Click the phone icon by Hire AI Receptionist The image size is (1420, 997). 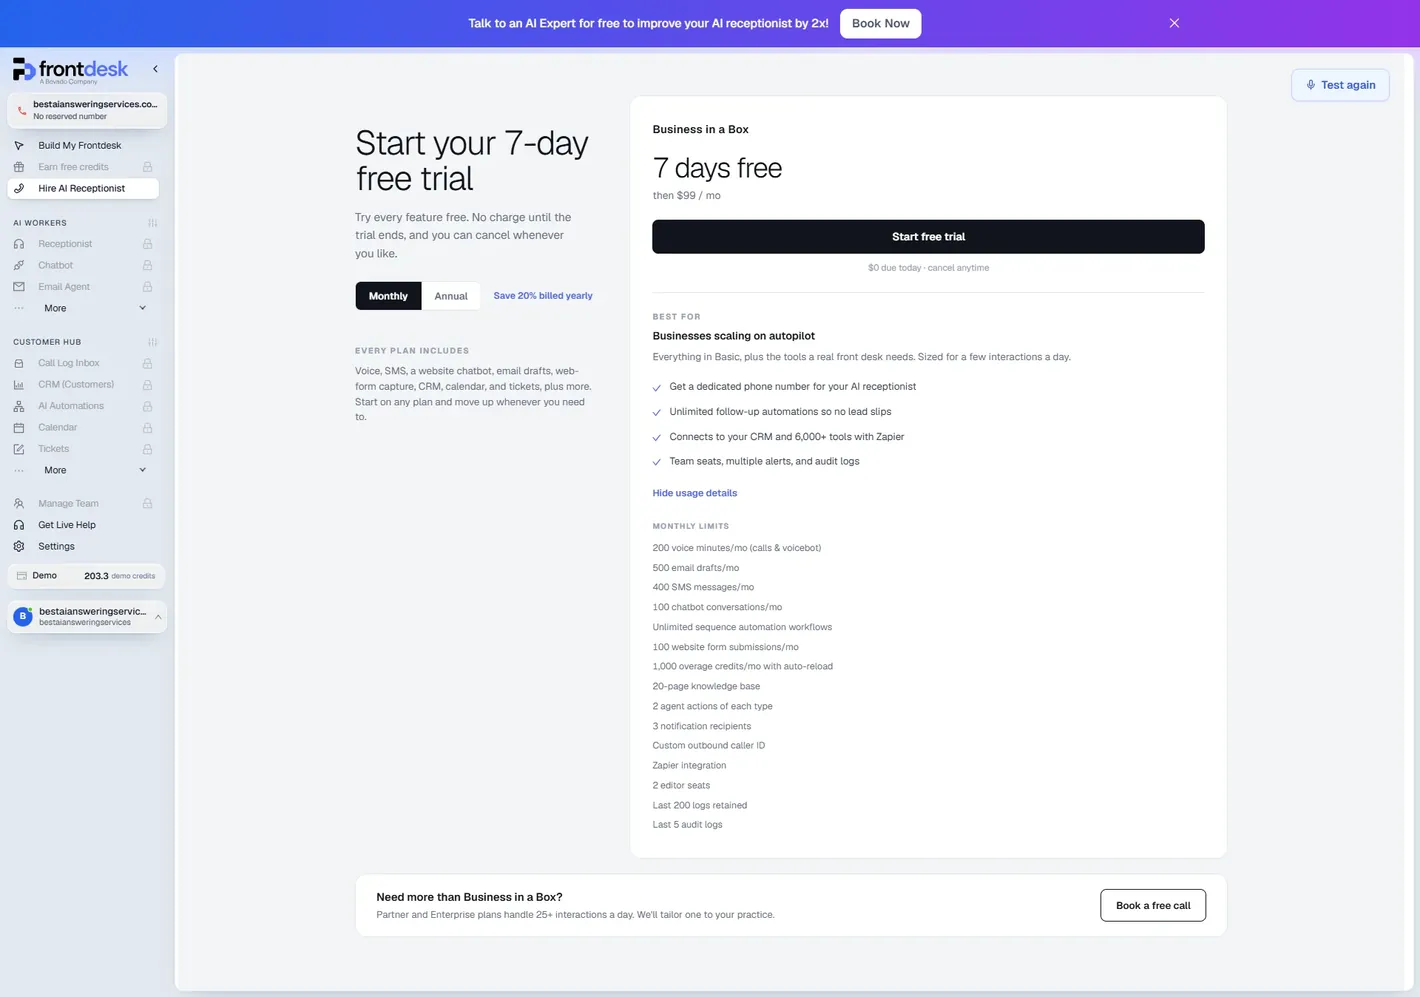pos(19,188)
